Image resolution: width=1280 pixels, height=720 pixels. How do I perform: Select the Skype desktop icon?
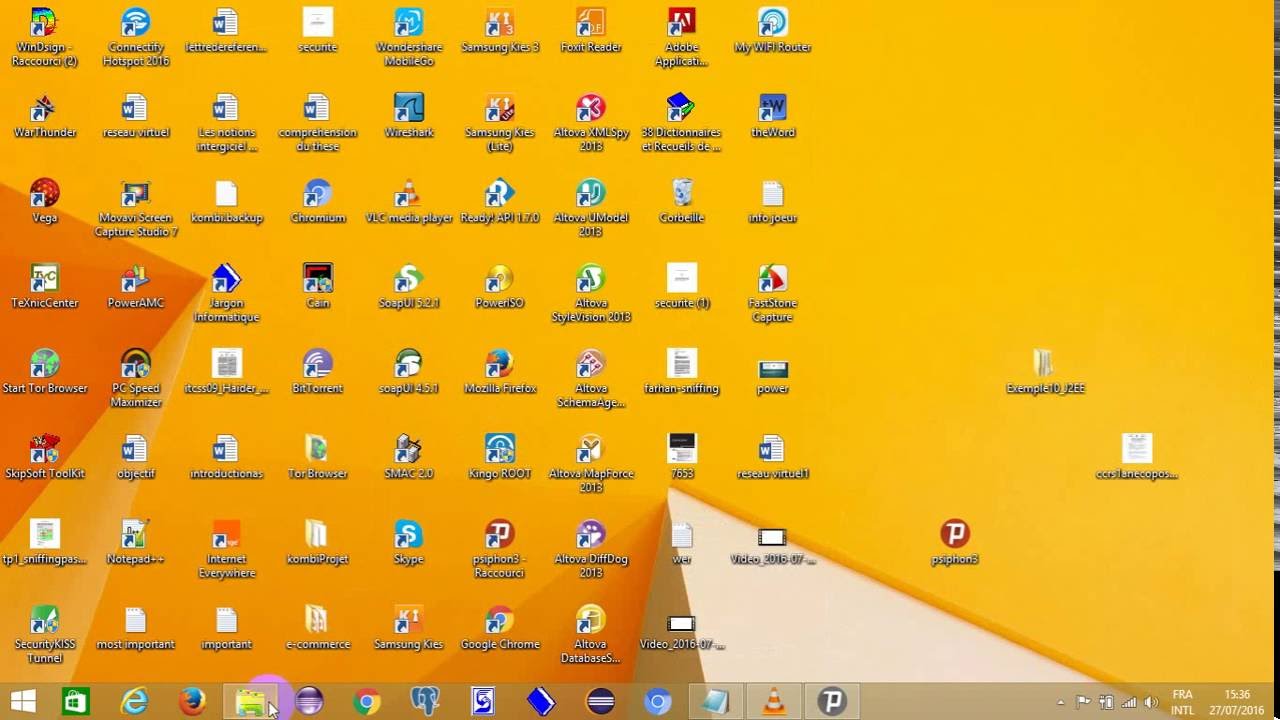pos(408,541)
